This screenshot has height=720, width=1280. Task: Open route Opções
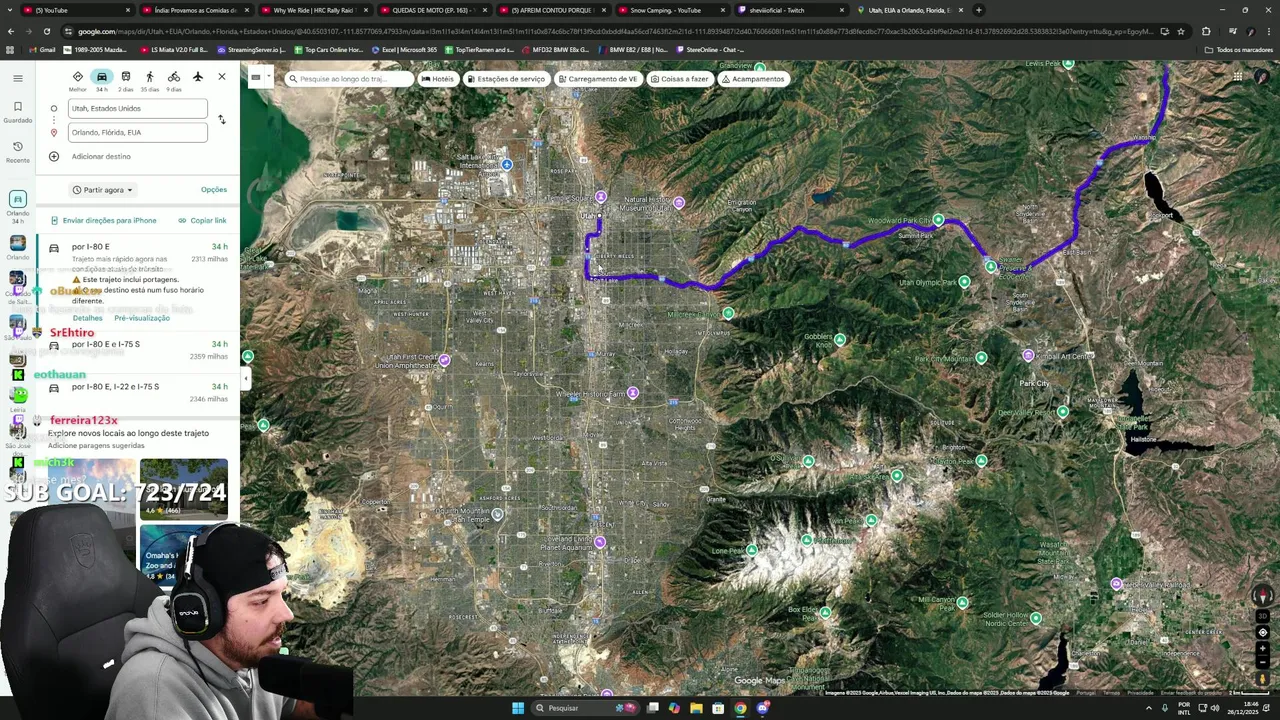click(x=214, y=190)
